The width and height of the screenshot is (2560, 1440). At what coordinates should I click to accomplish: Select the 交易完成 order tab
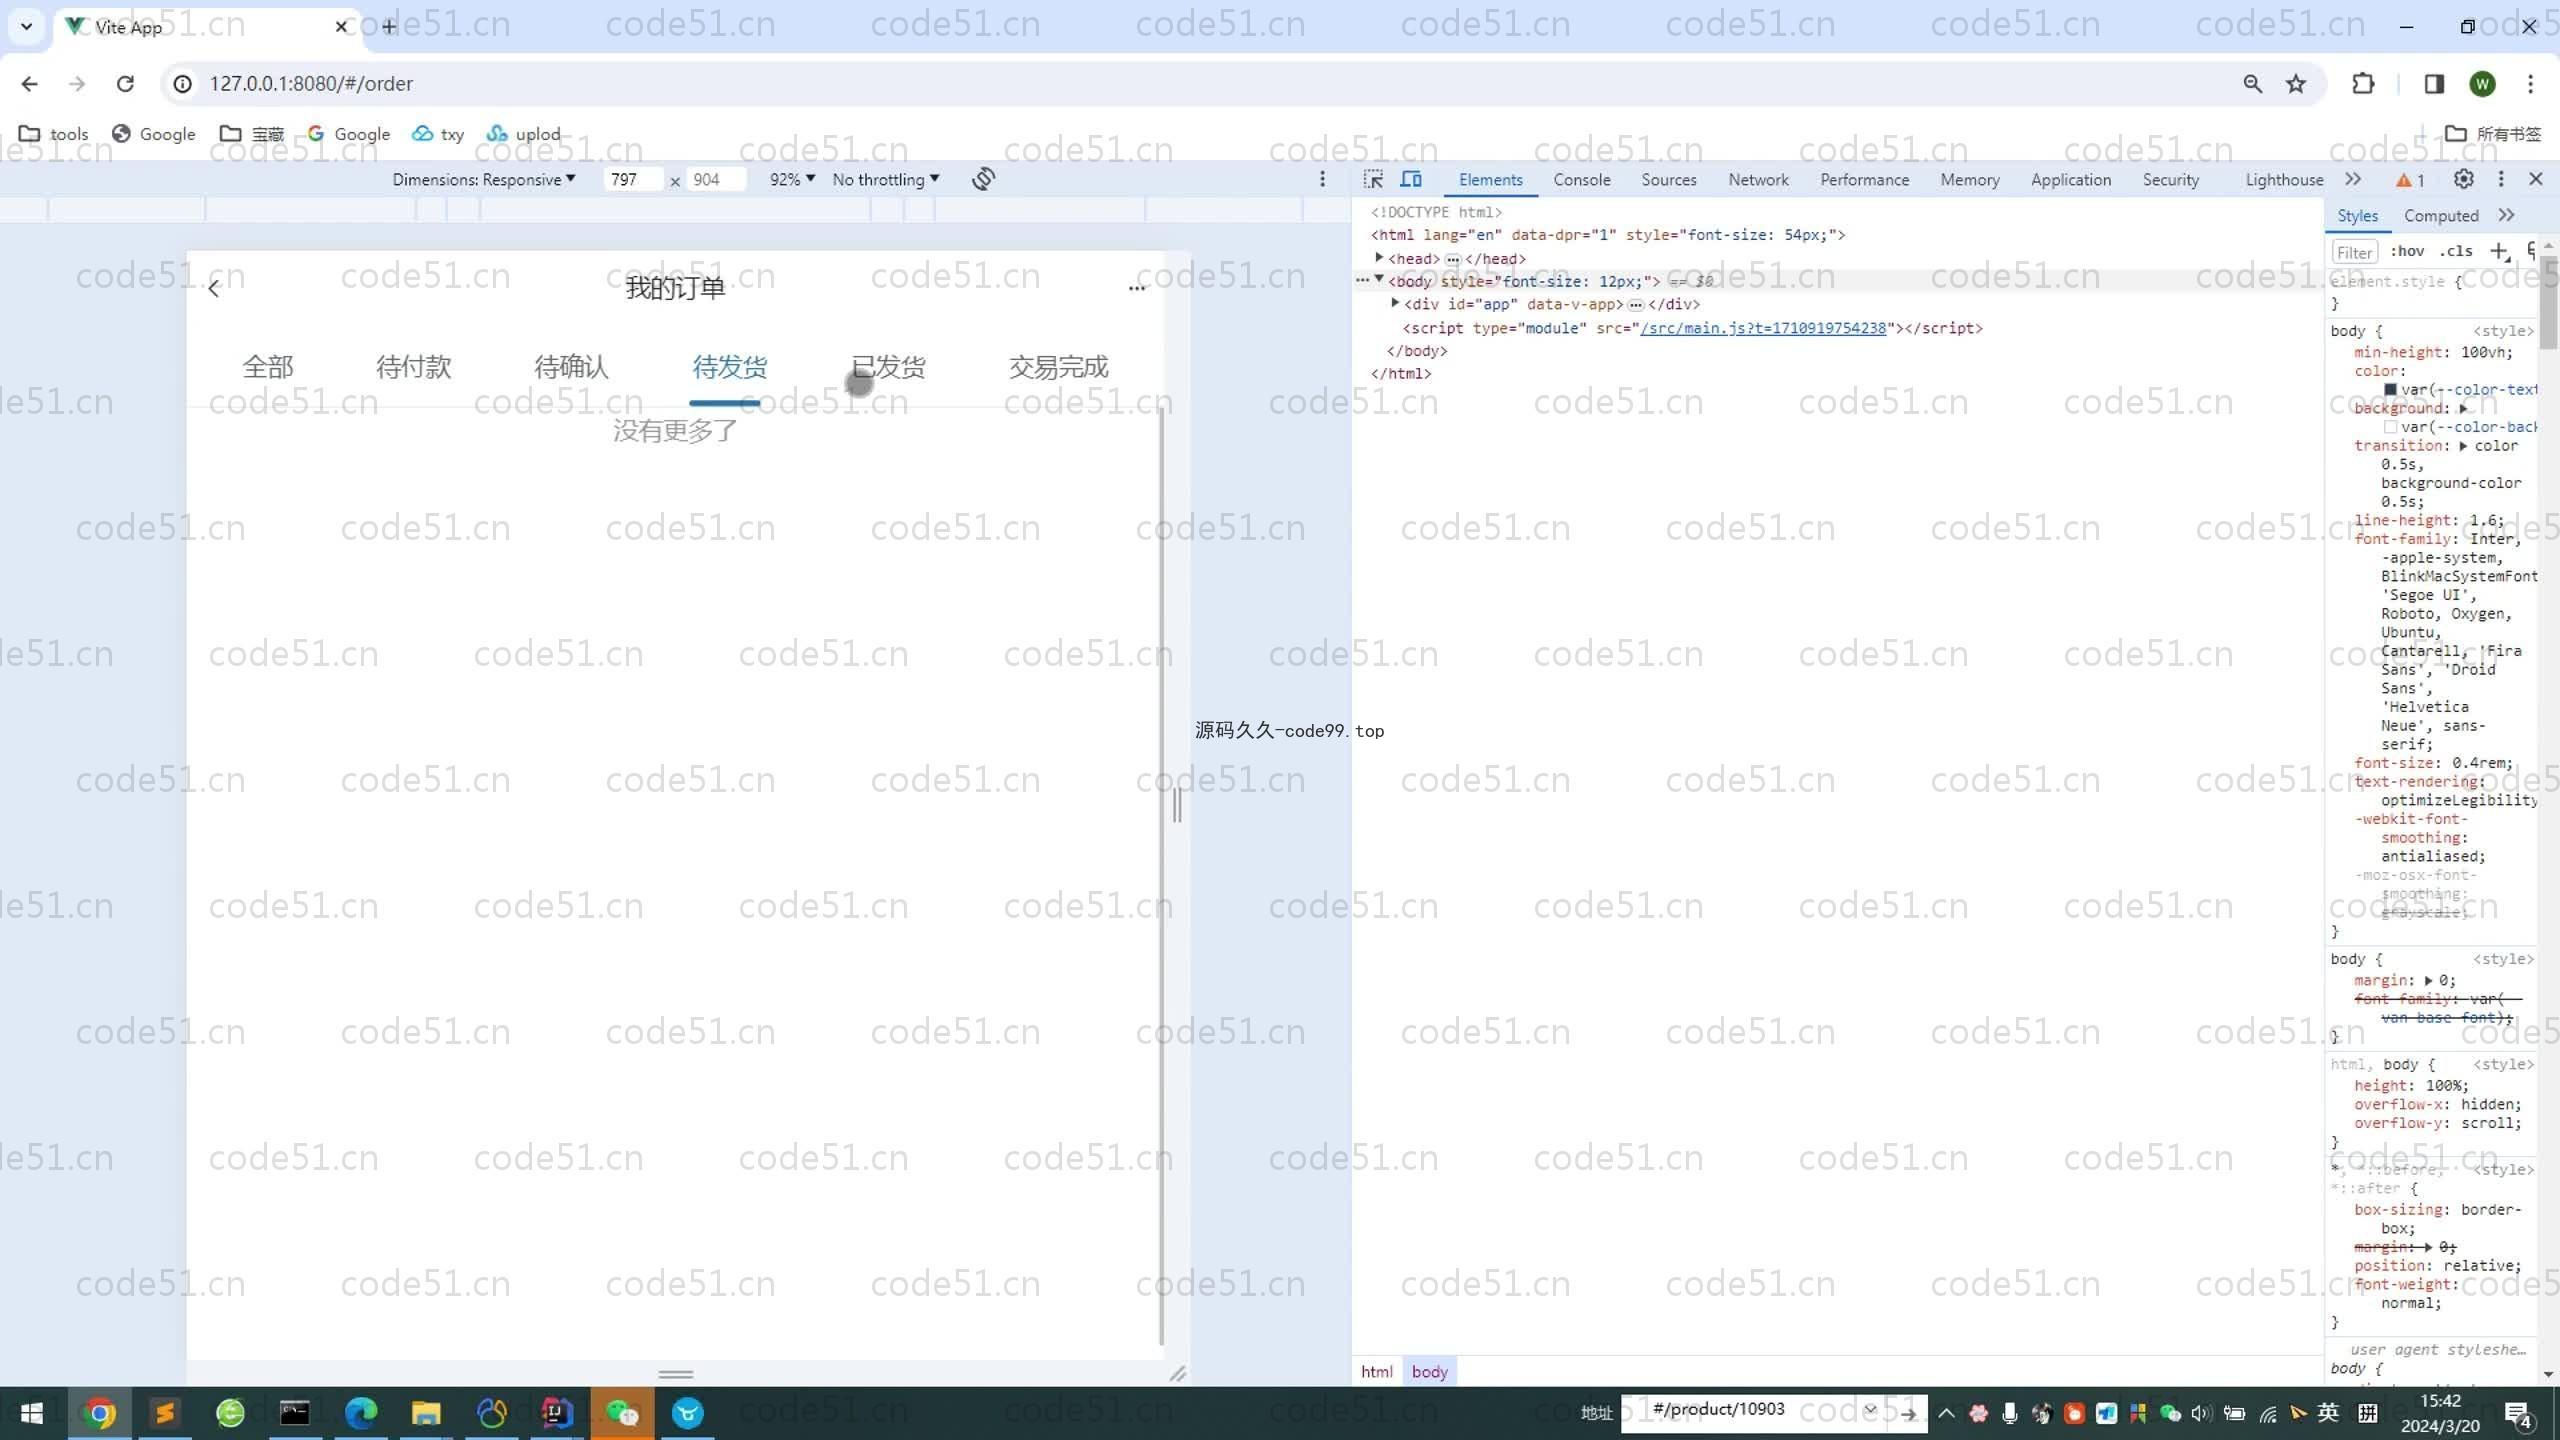(x=1058, y=367)
